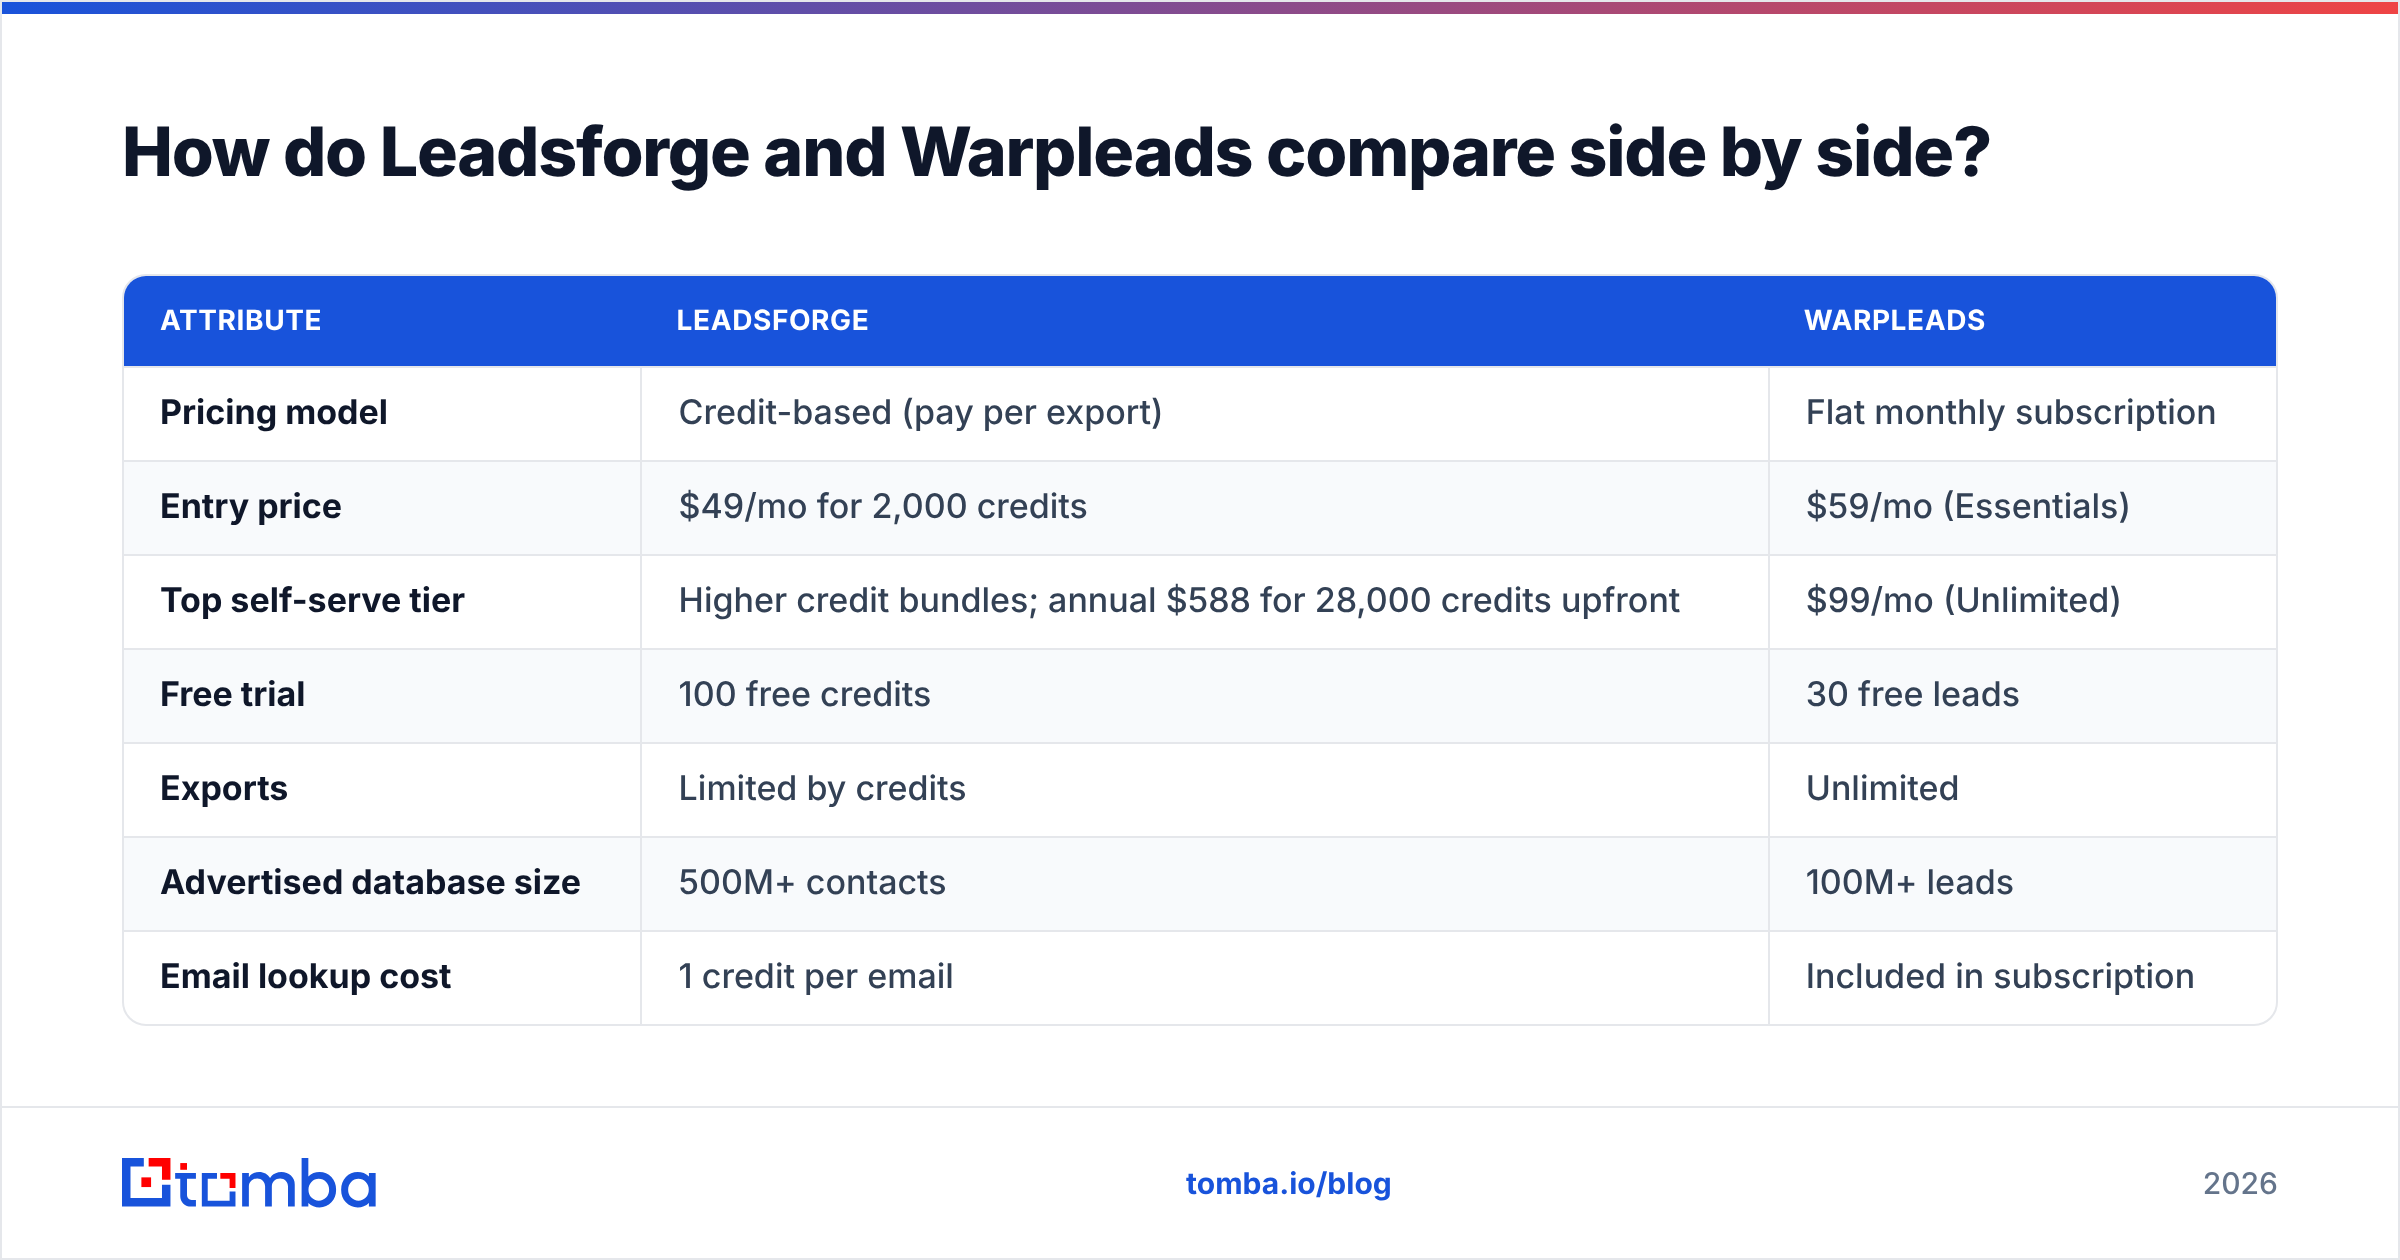
Task: Select 'Advertised database size' row label
Action: point(370,882)
